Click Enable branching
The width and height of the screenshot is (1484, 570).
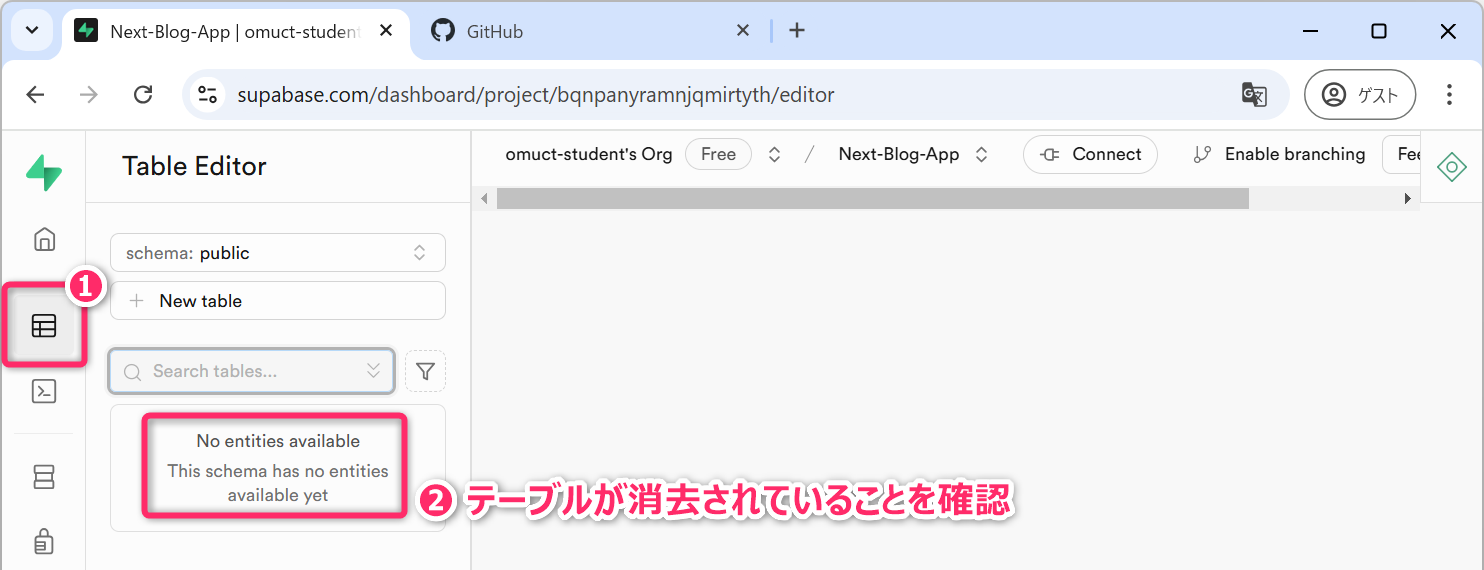click(x=1280, y=155)
